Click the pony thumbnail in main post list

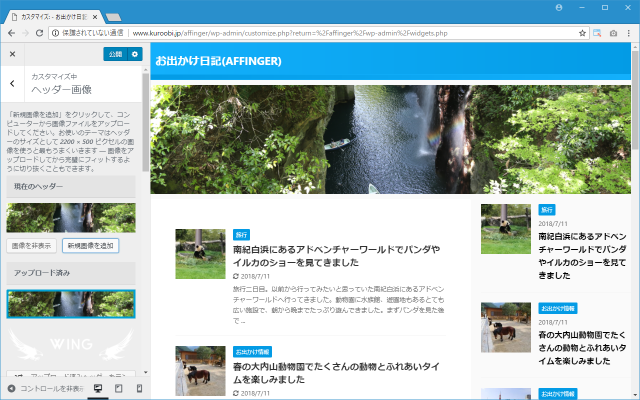(200, 371)
